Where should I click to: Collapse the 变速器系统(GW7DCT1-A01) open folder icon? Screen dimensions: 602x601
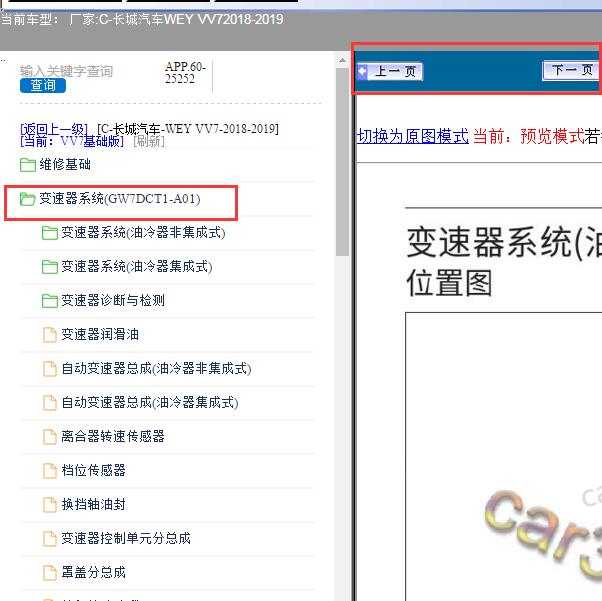pos(28,199)
